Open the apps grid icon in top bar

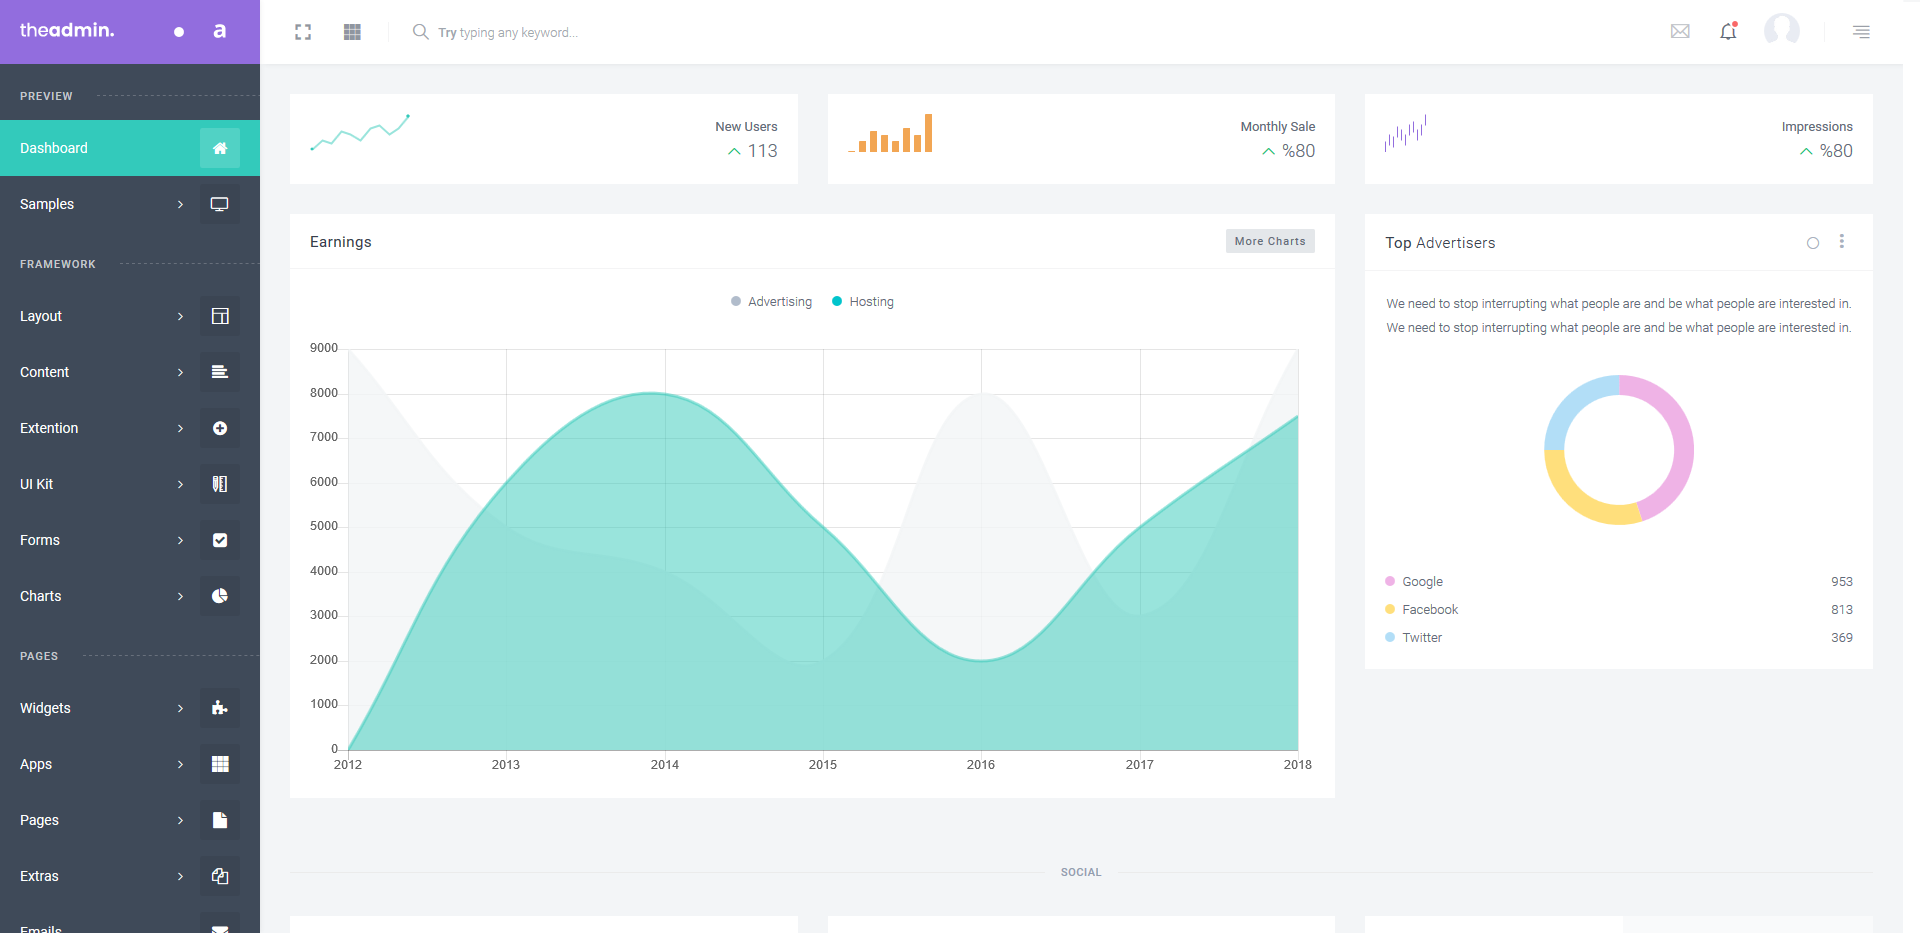(352, 32)
